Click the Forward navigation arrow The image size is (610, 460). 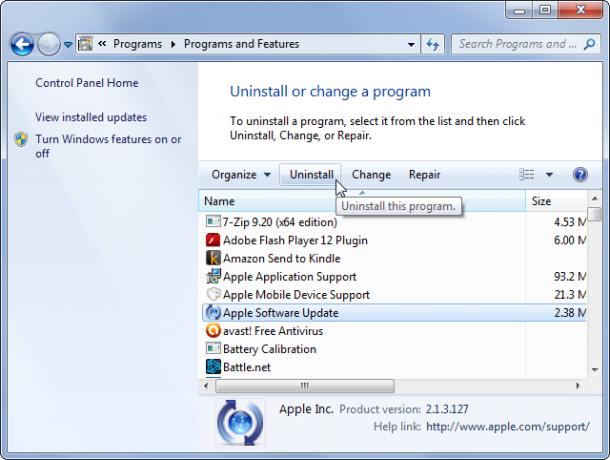pos(49,44)
